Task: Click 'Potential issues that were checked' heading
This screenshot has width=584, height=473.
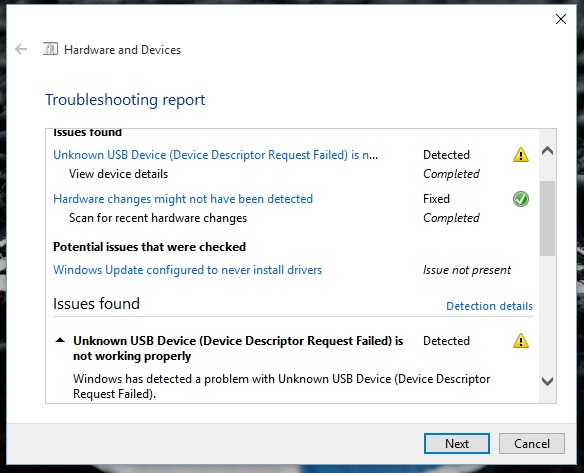Action: (149, 247)
